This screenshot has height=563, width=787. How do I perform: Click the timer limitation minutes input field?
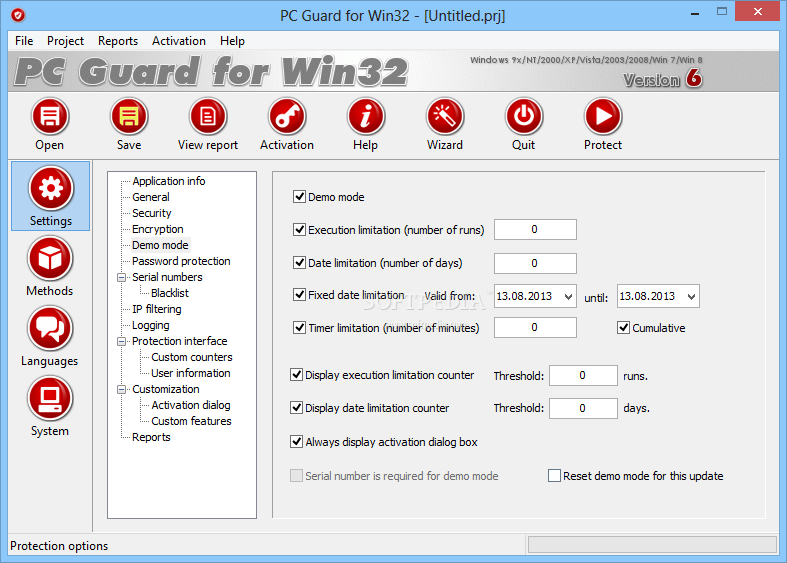coord(535,328)
